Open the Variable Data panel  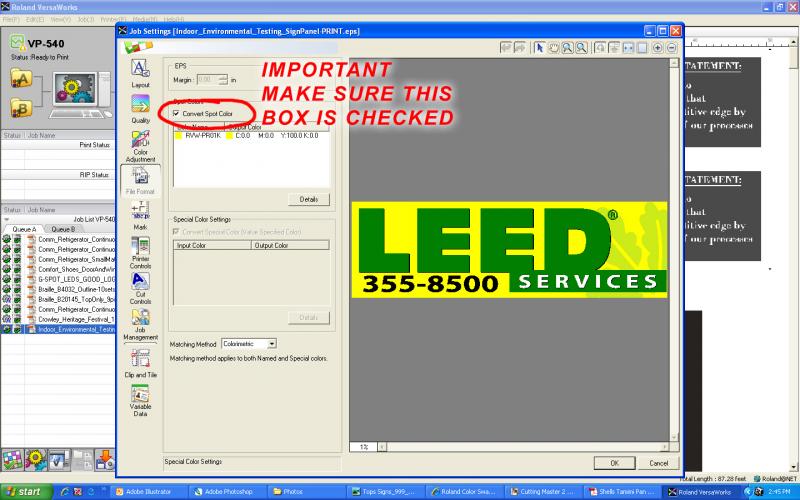(140, 401)
